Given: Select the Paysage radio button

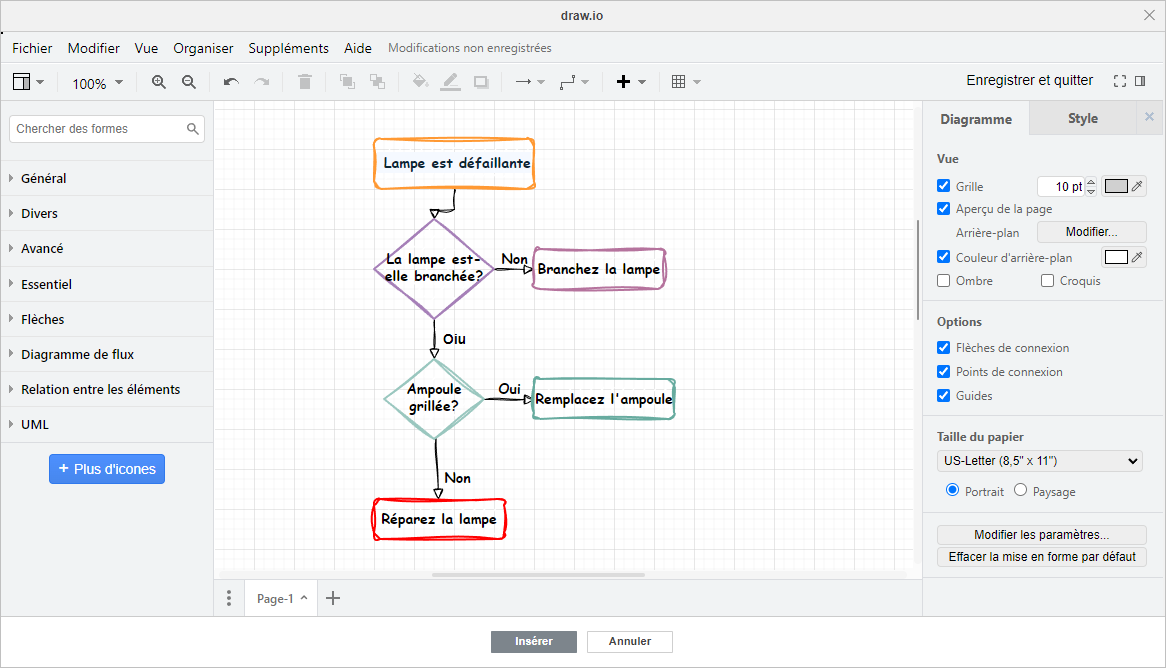Looking at the screenshot, I should point(1022,490).
